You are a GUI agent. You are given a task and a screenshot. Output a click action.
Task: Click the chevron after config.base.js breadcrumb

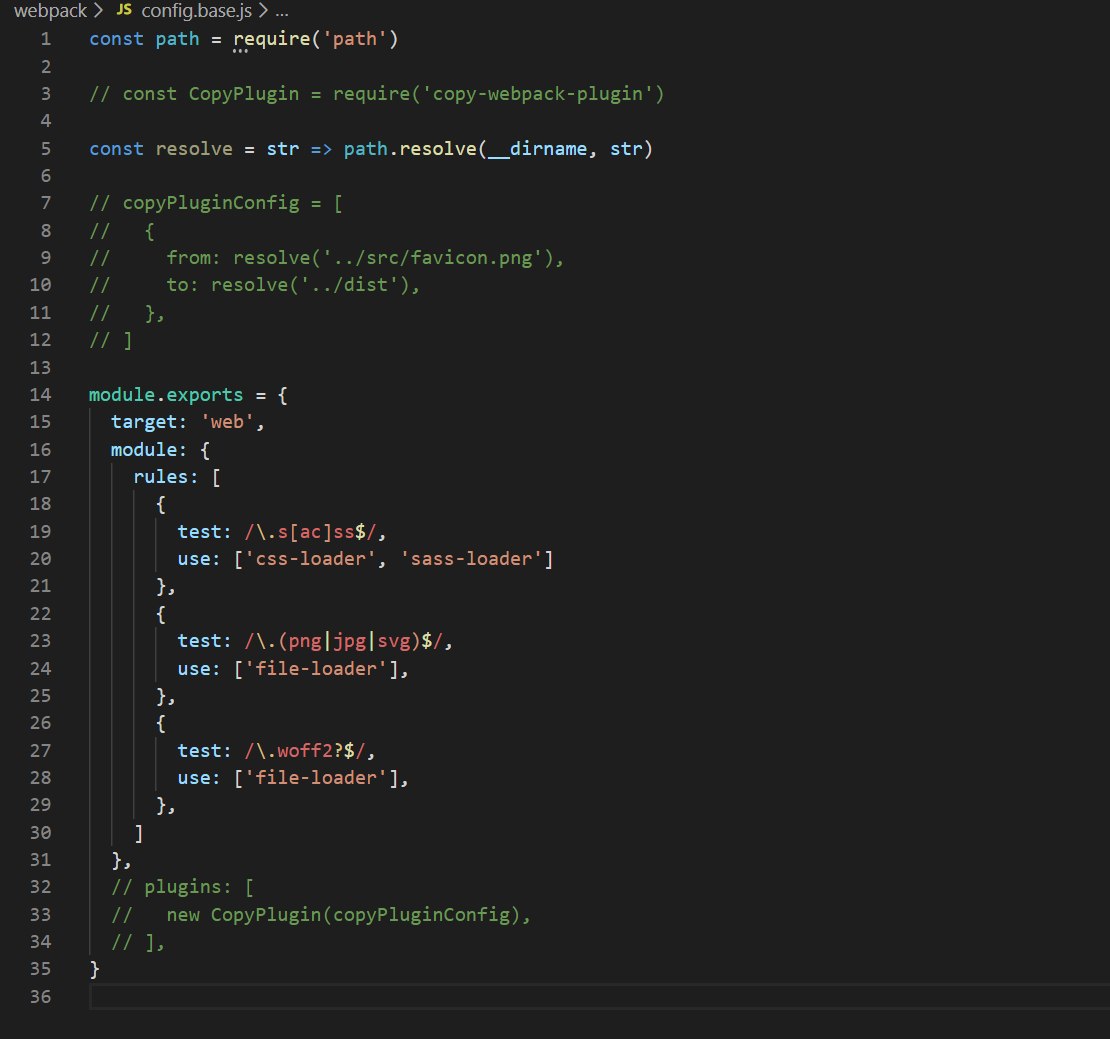coord(263,11)
